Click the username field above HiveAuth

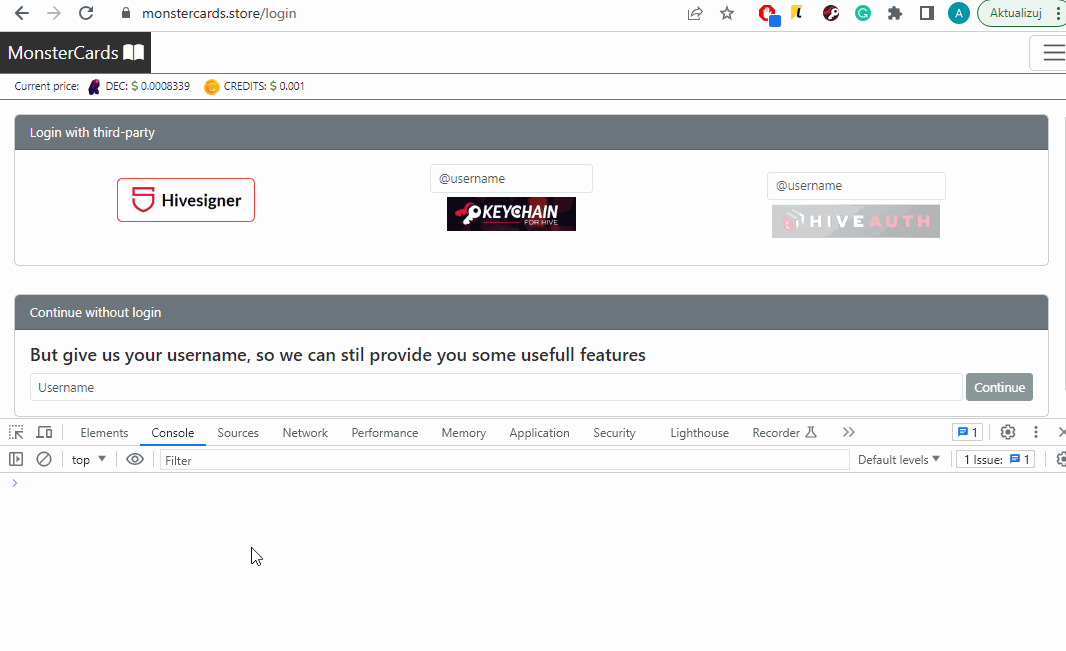click(856, 186)
